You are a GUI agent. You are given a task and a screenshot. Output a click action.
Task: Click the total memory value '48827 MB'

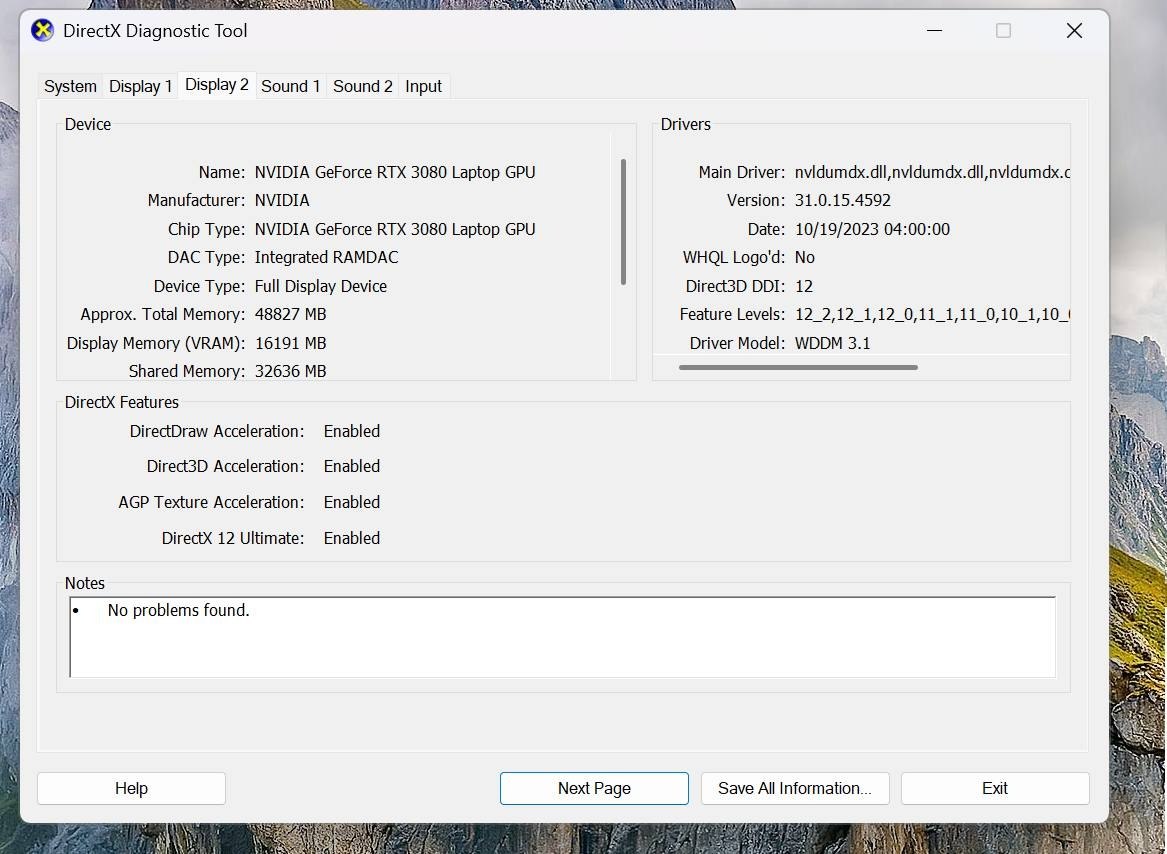point(290,315)
